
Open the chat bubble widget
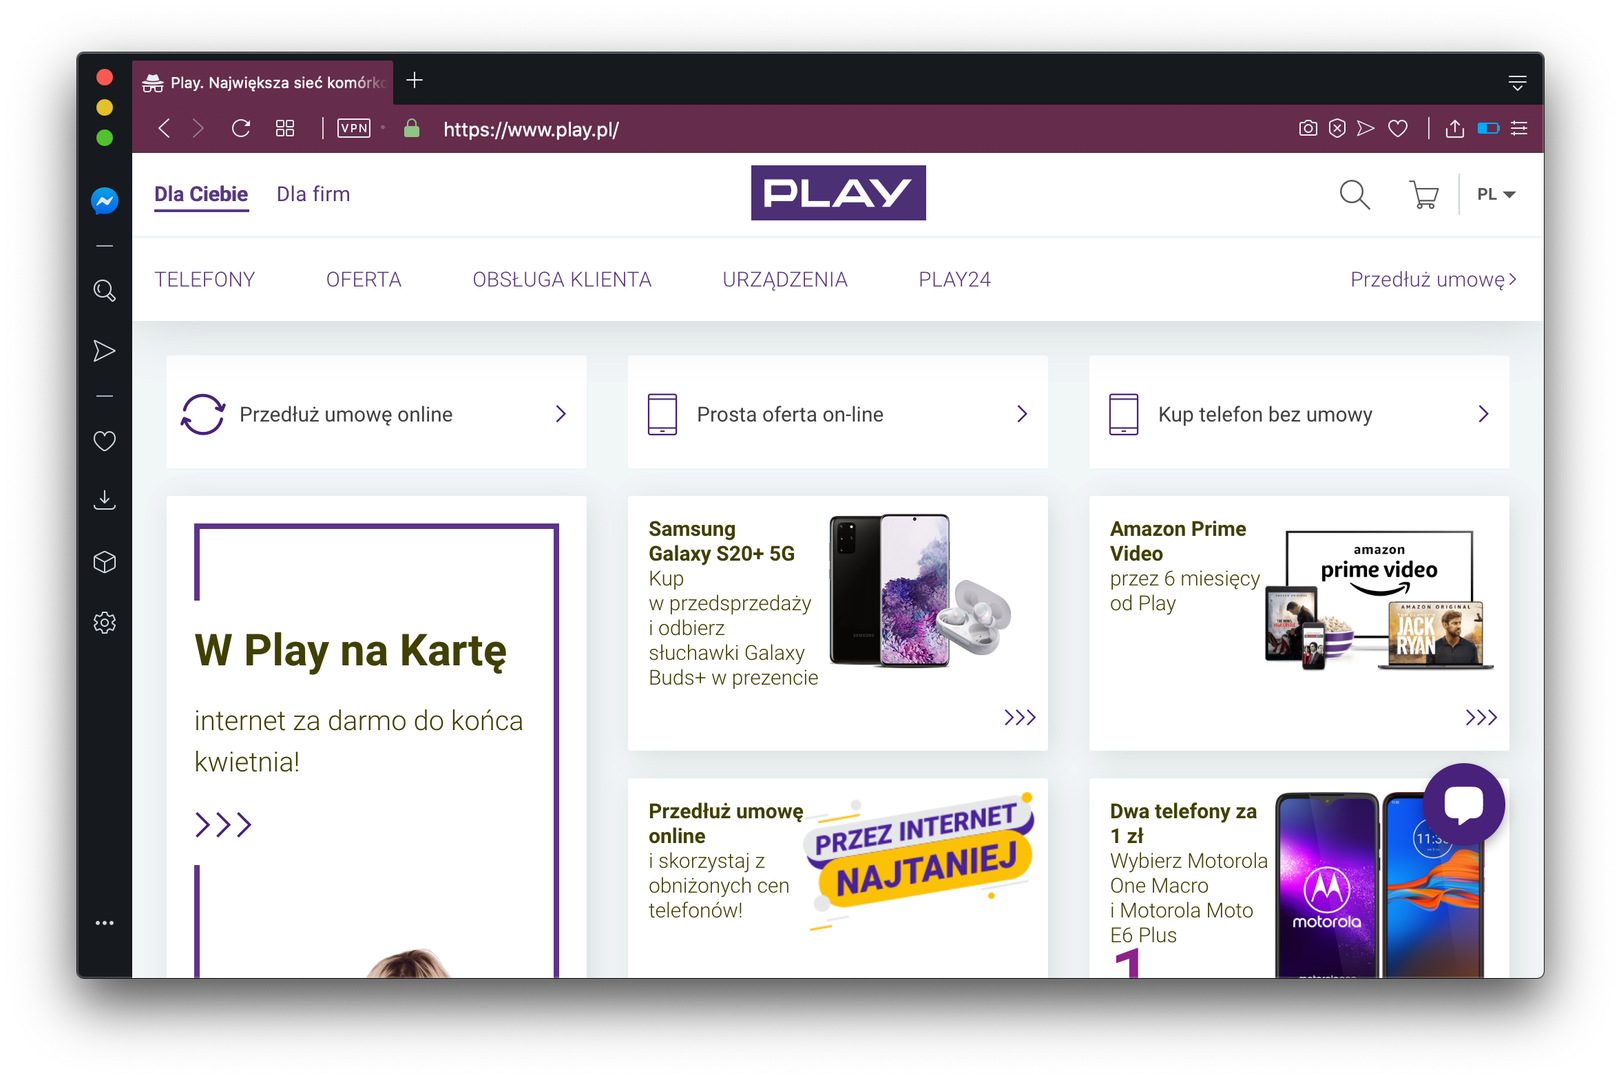1464,804
